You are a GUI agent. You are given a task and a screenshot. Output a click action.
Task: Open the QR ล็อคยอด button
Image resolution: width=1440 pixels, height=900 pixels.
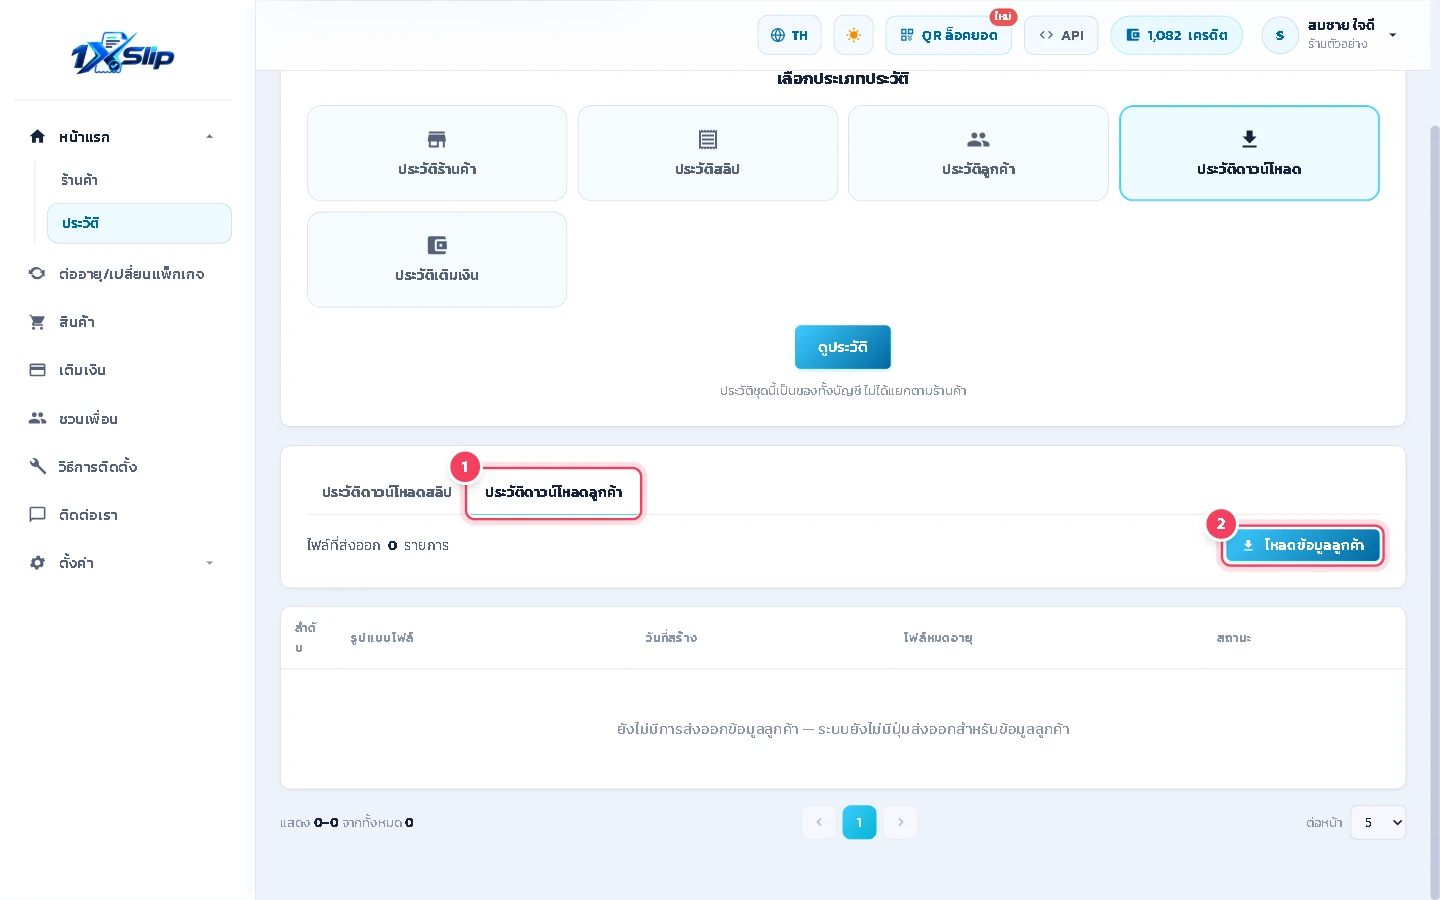[949, 35]
